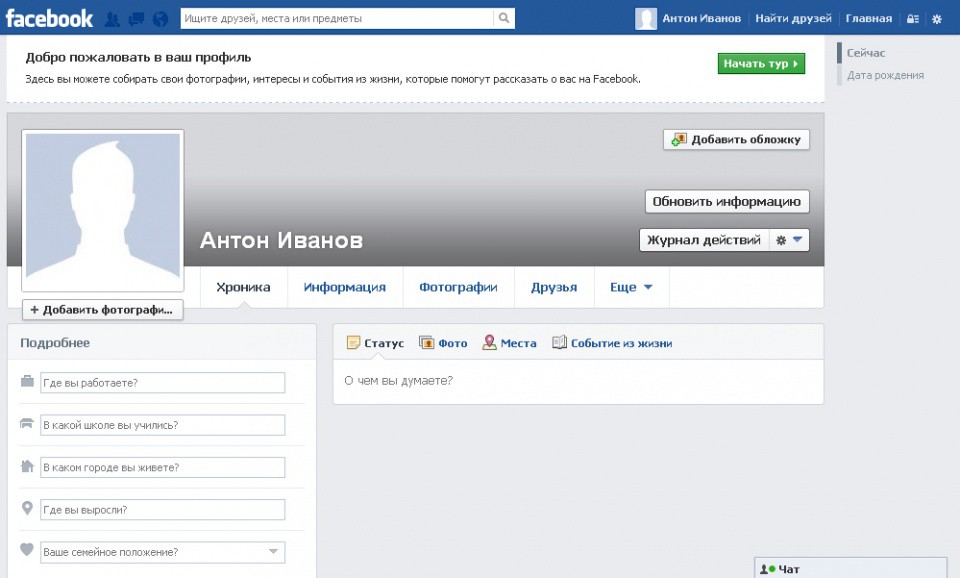Select the Фото option in composer

tap(443, 343)
